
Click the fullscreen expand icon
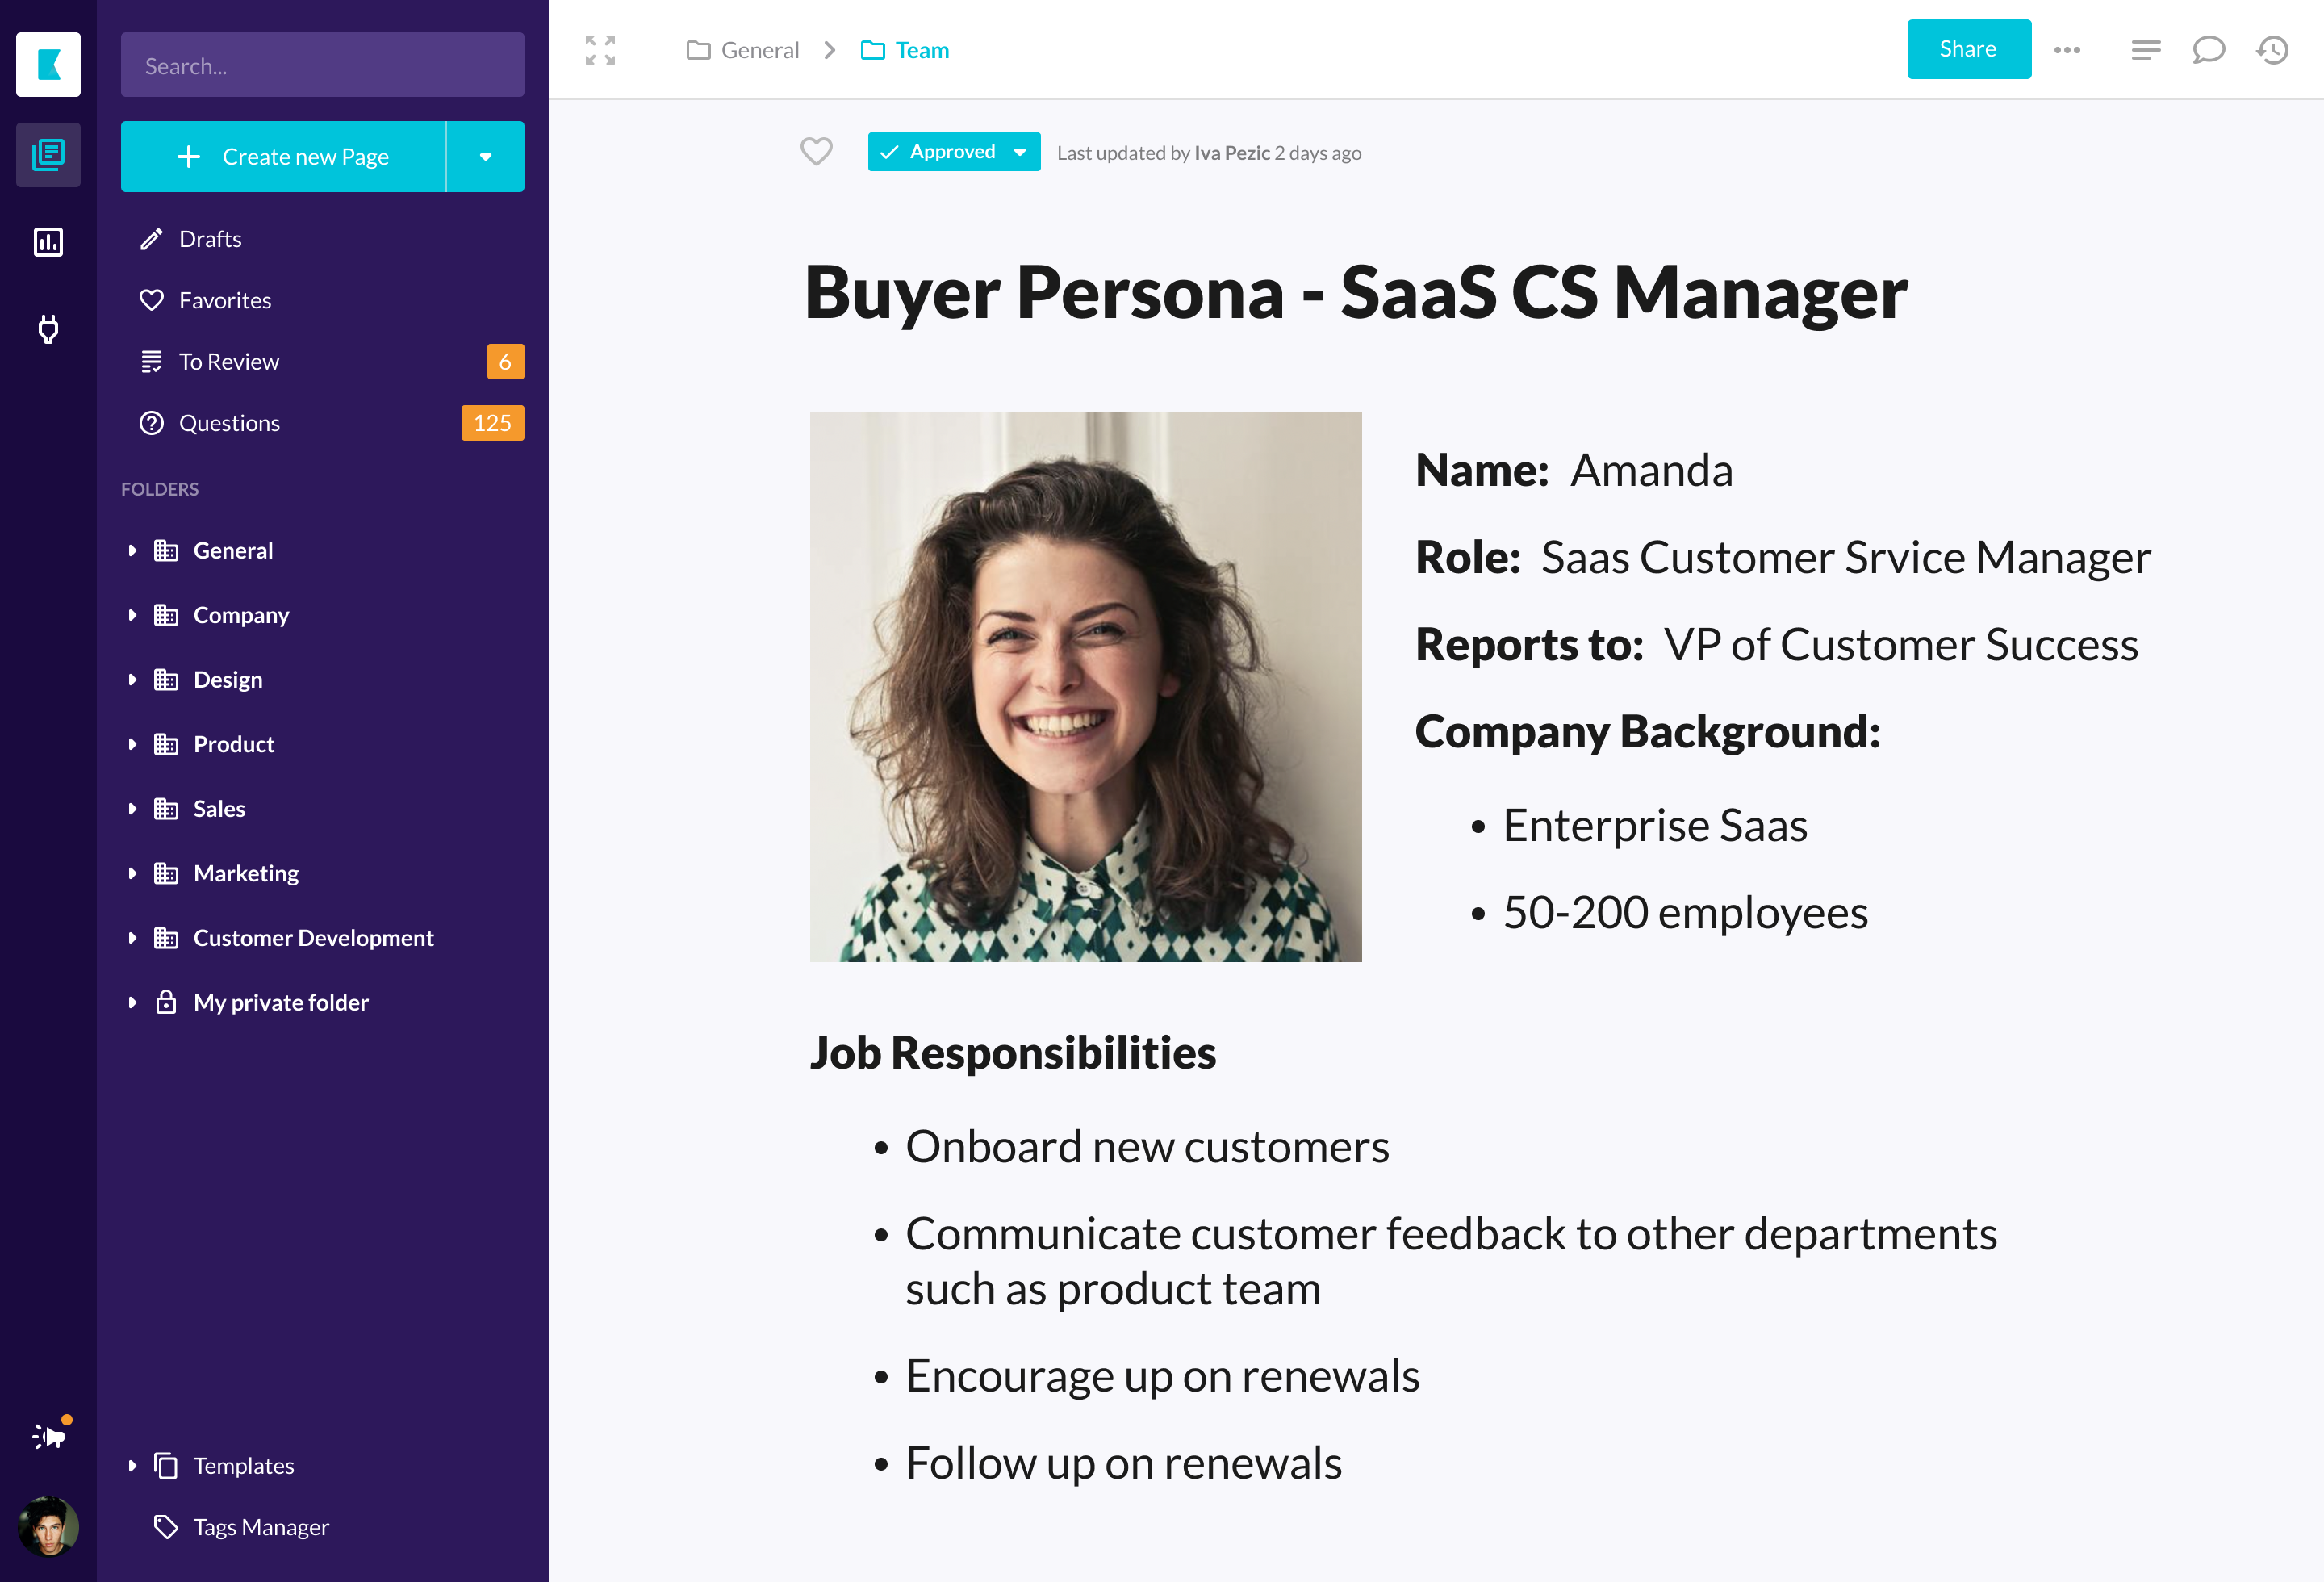coord(600,50)
